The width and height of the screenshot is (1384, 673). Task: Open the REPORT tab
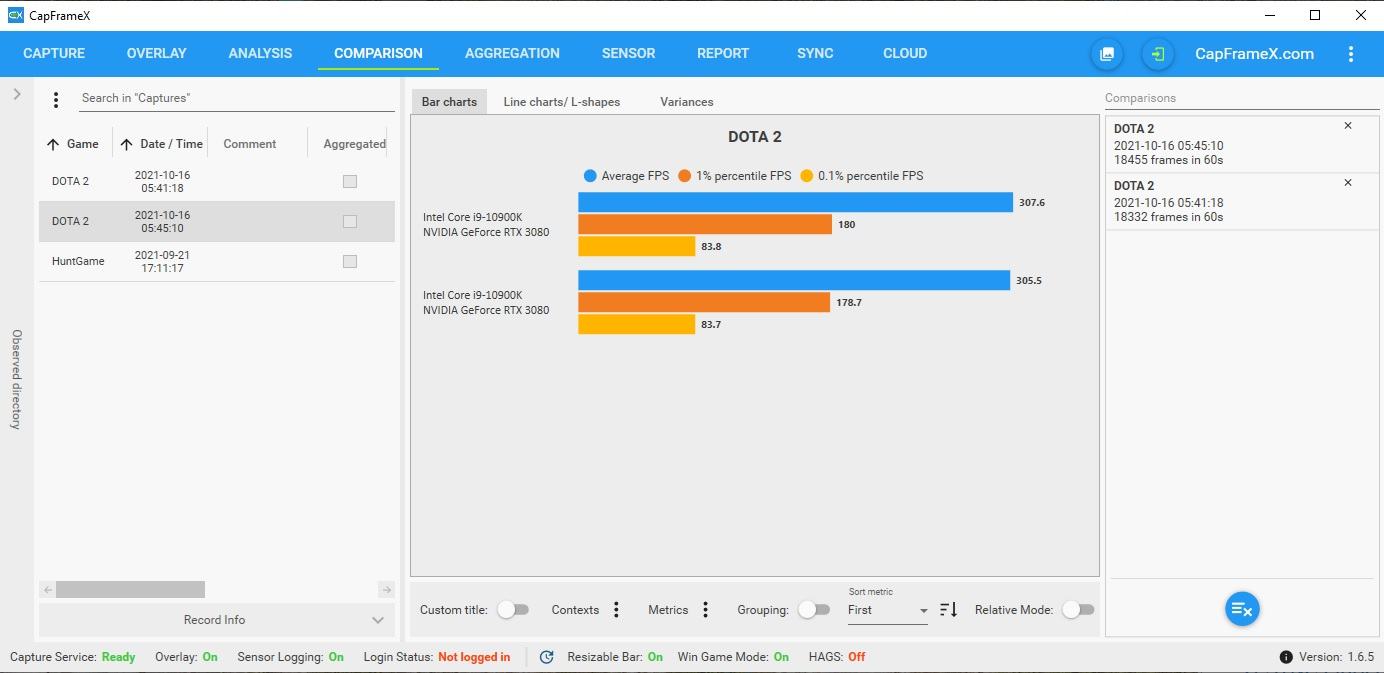pos(723,54)
